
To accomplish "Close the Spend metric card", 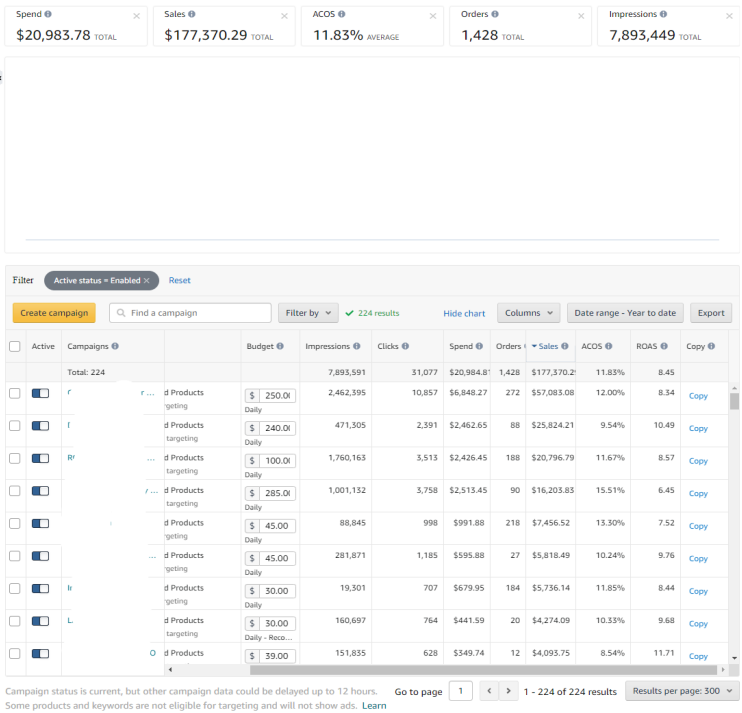I will (137, 16).
